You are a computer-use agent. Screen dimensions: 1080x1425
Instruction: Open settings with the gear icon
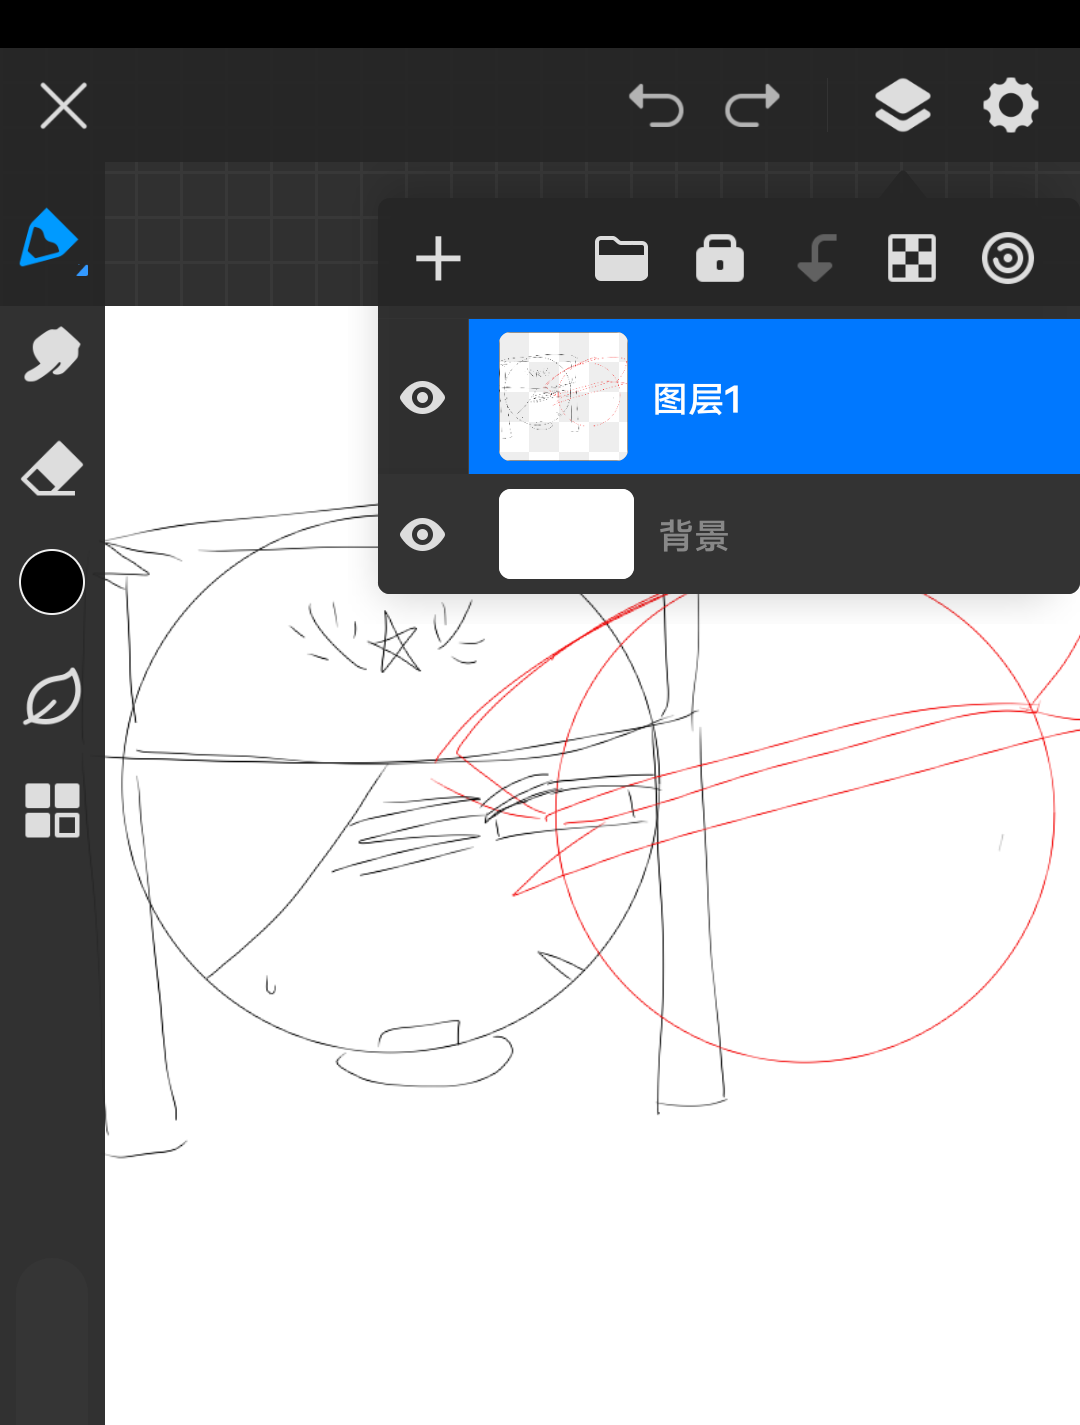[x=1010, y=105]
